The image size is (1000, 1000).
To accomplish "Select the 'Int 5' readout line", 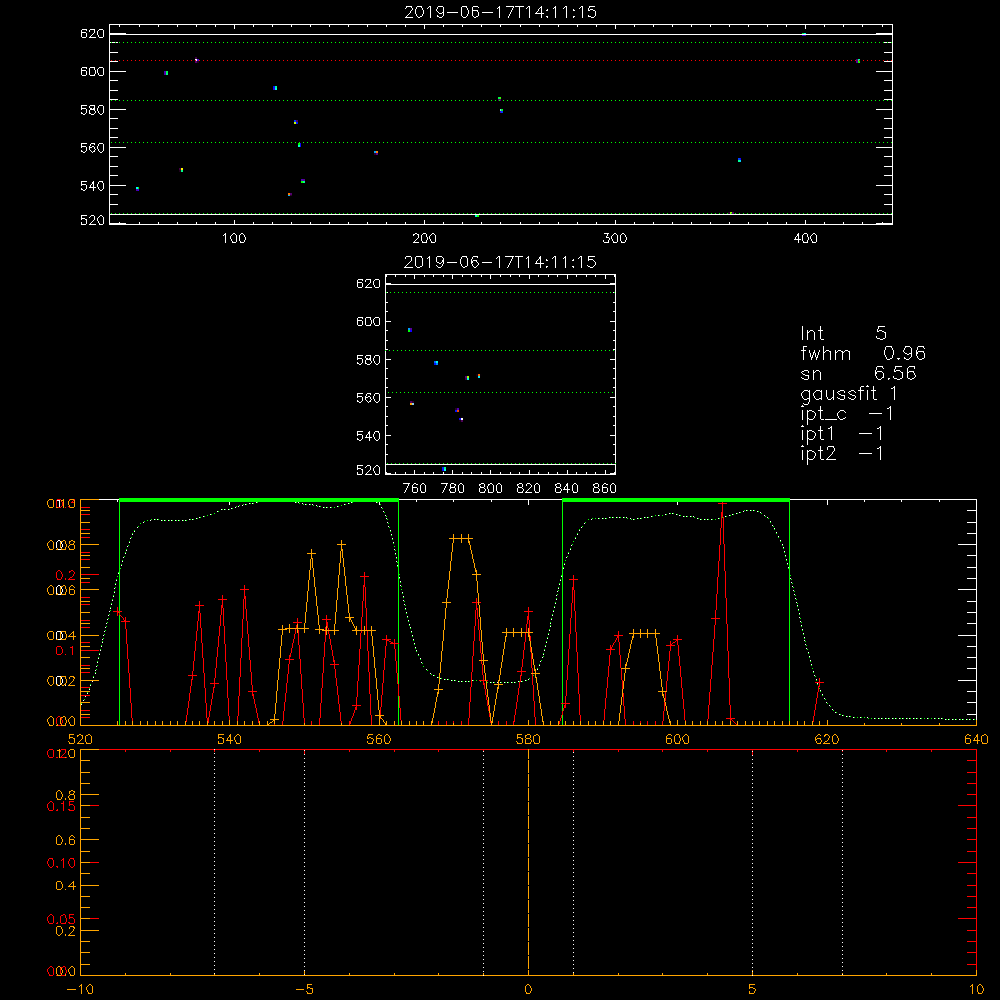I will click(843, 333).
